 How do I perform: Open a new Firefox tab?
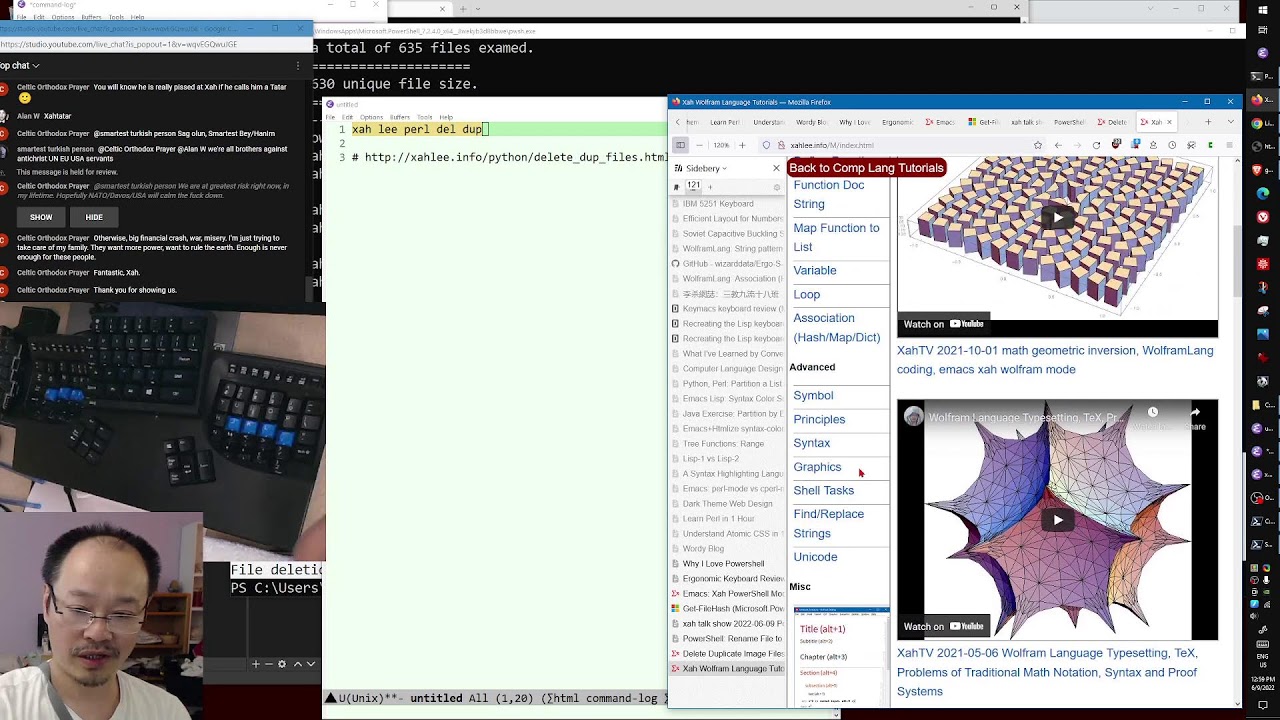(1208, 122)
